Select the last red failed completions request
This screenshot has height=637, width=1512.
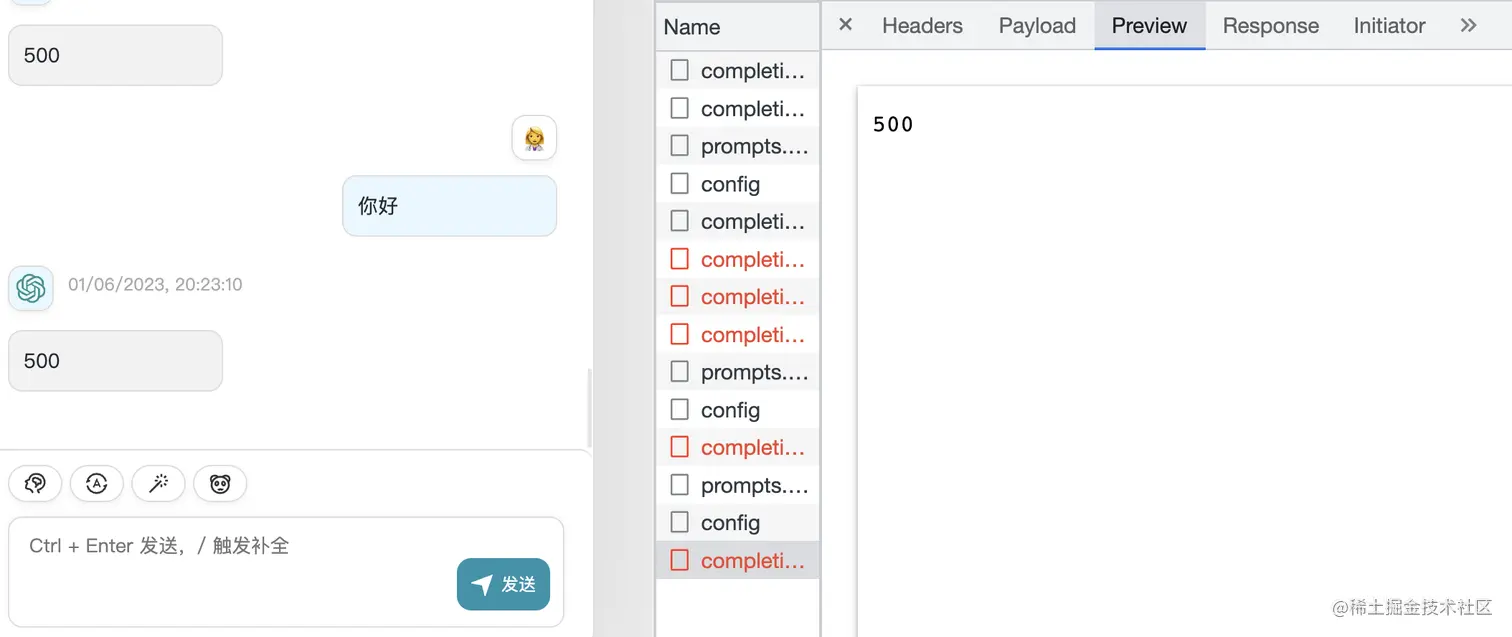coord(738,561)
